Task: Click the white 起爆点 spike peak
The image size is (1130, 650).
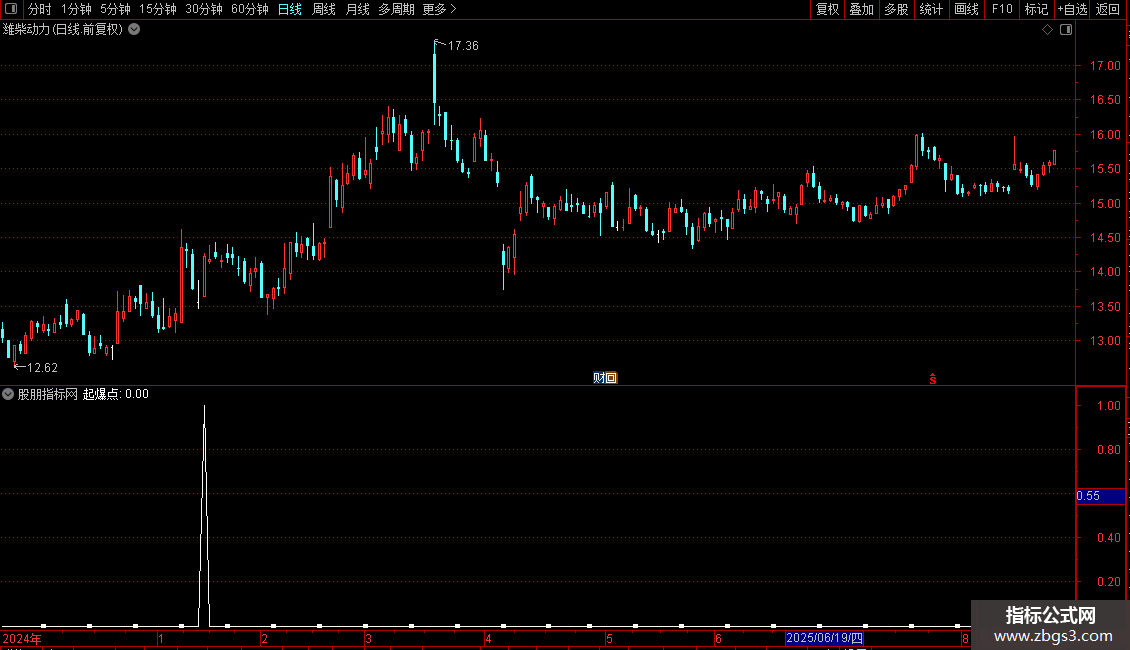Action: [205, 408]
